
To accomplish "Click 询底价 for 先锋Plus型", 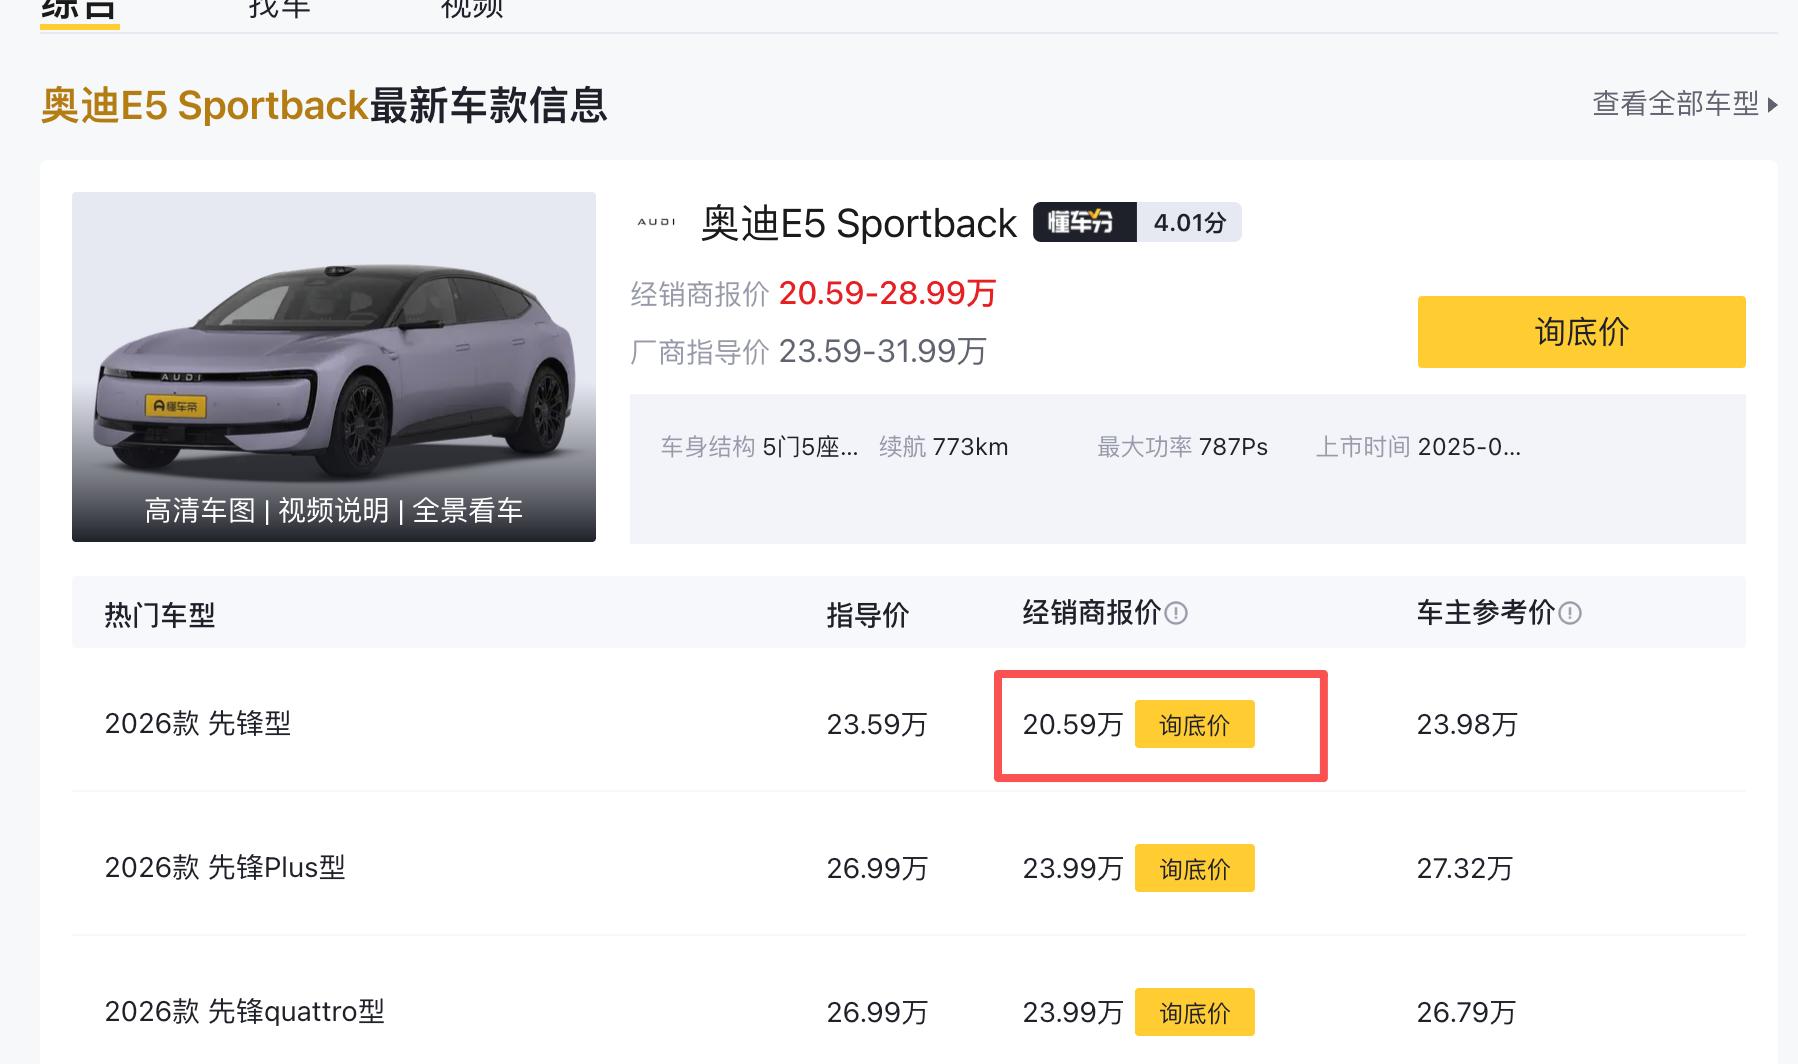I will 1194,869.
